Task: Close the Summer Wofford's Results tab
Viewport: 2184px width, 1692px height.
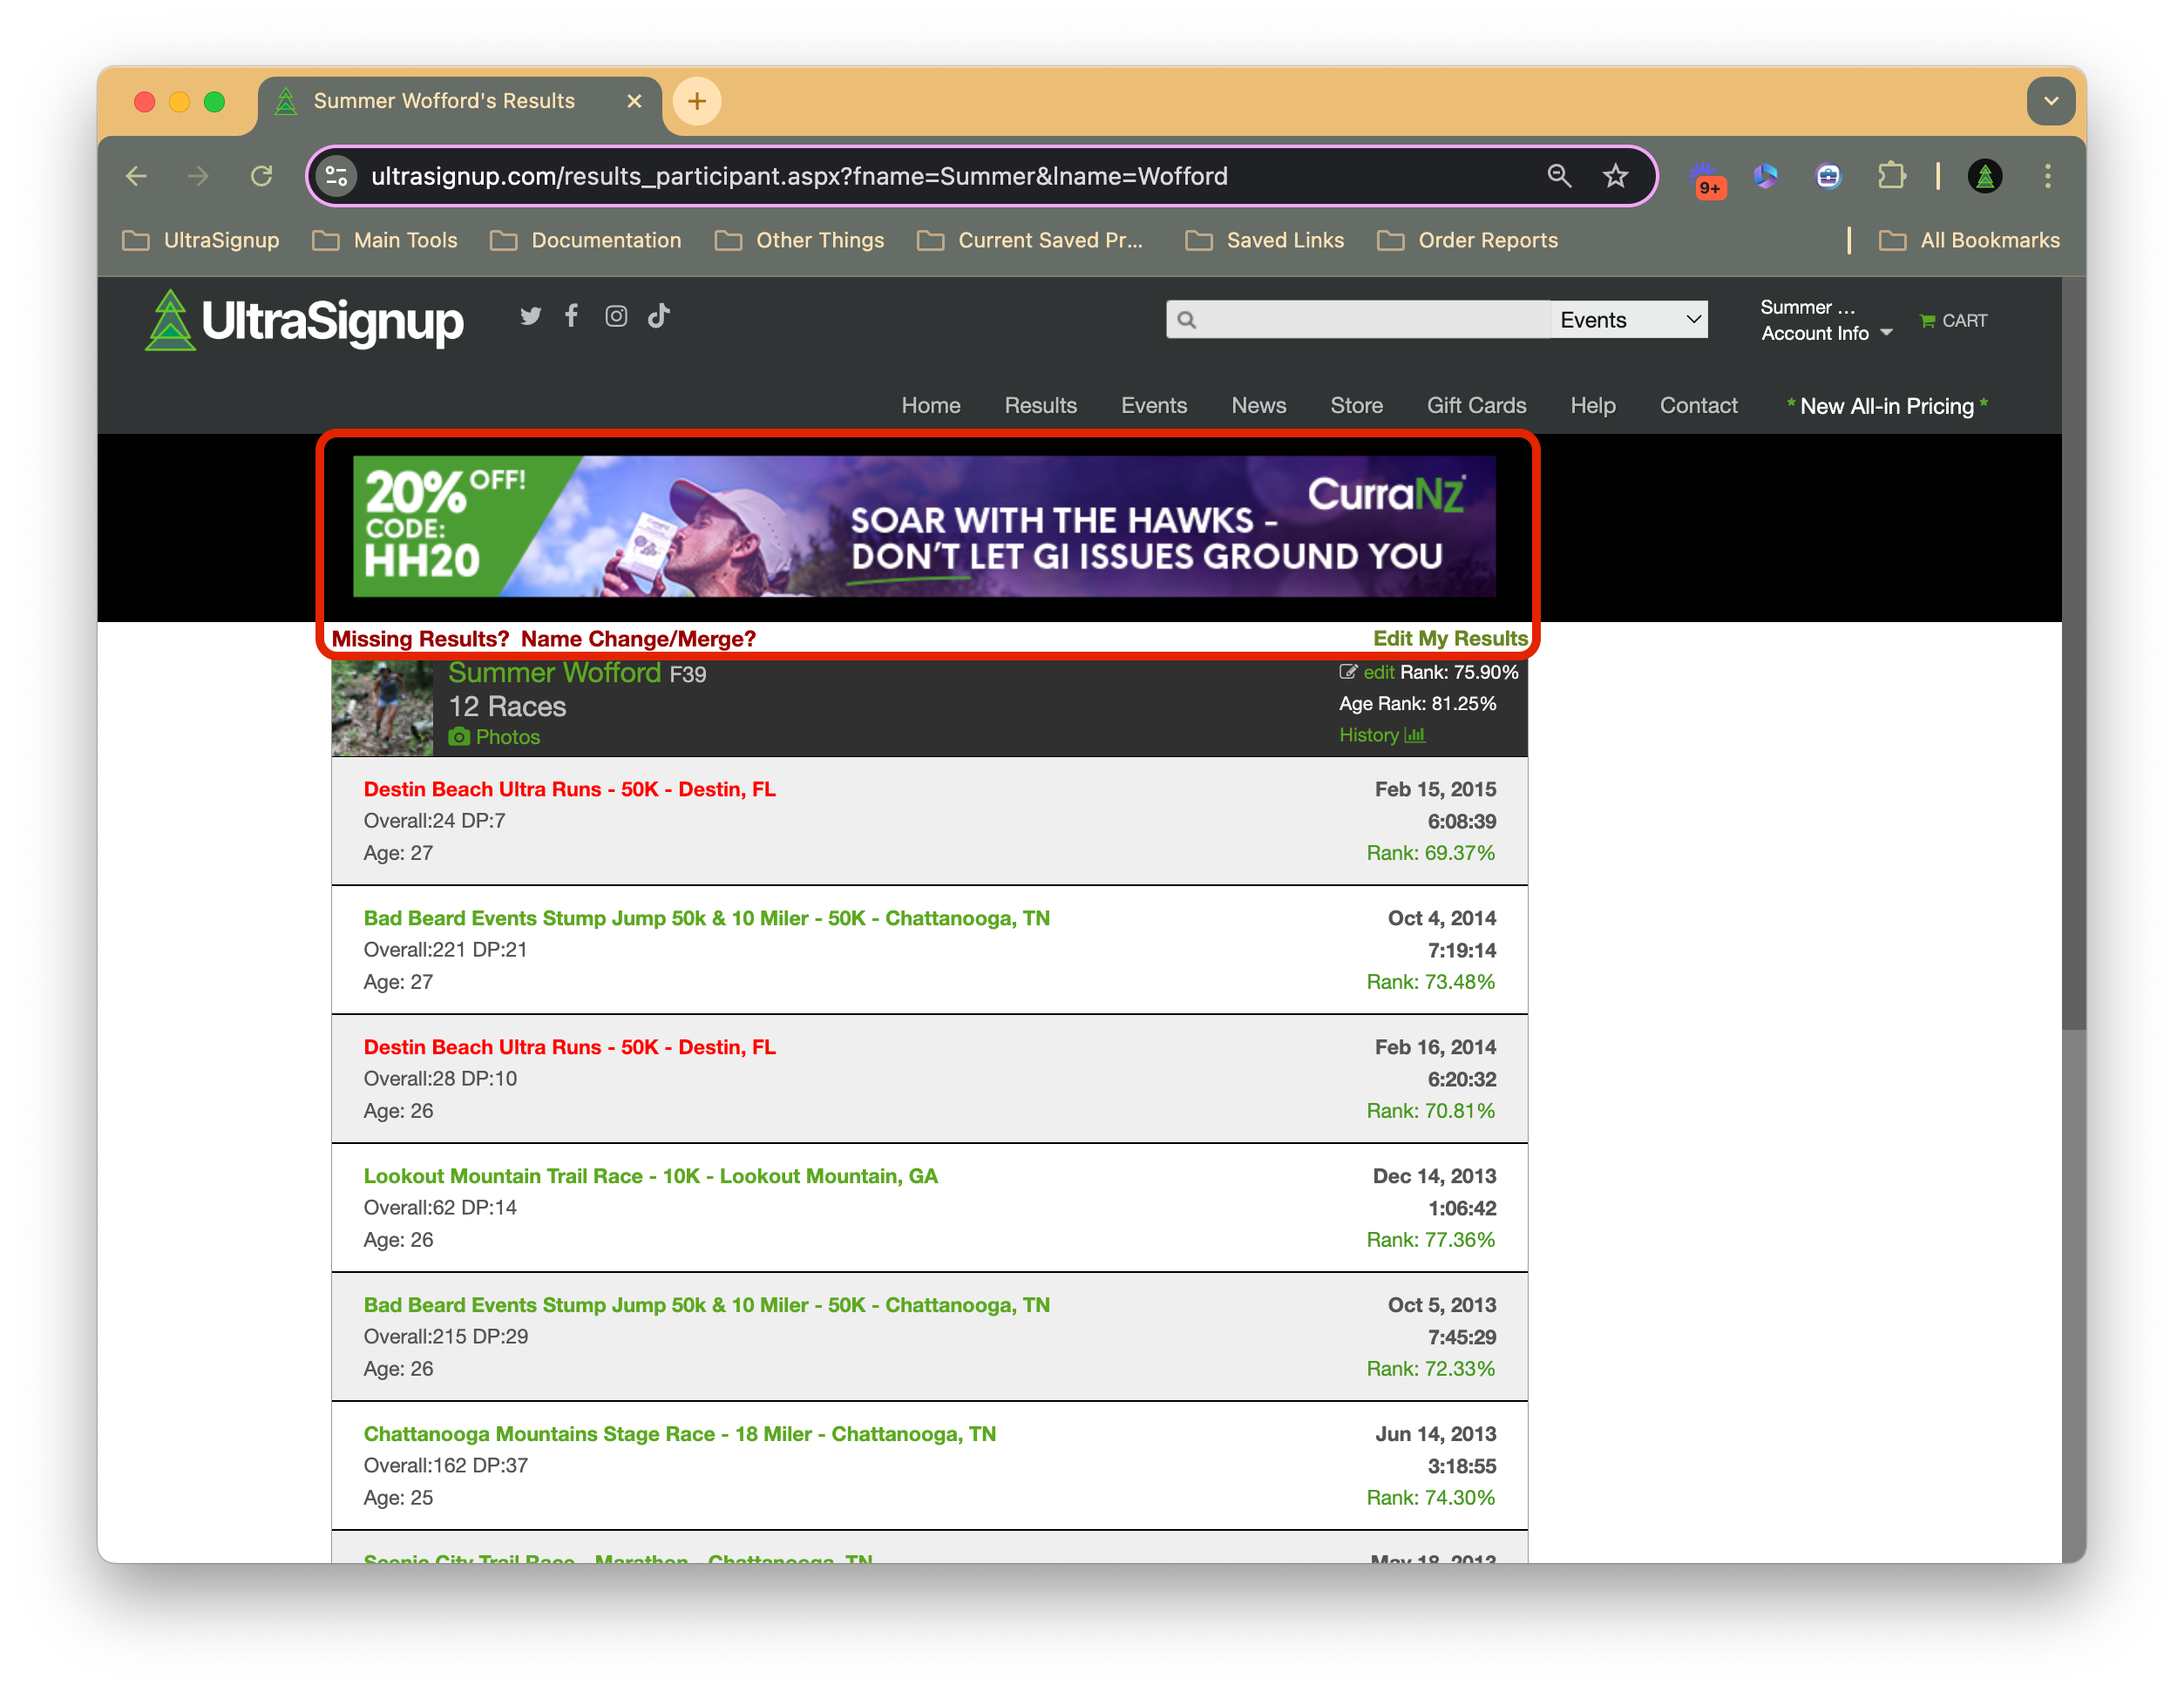Action: point(634,101)
